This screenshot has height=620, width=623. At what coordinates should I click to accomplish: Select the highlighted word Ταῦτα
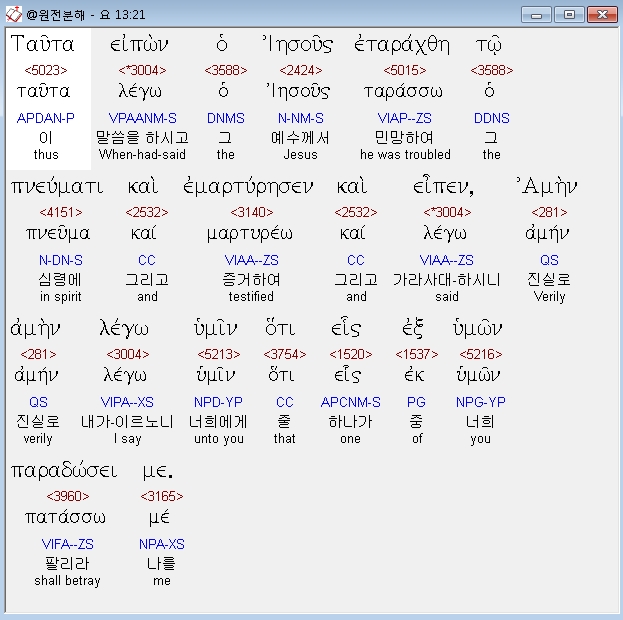pyautogui.click(x=43, y=44)
